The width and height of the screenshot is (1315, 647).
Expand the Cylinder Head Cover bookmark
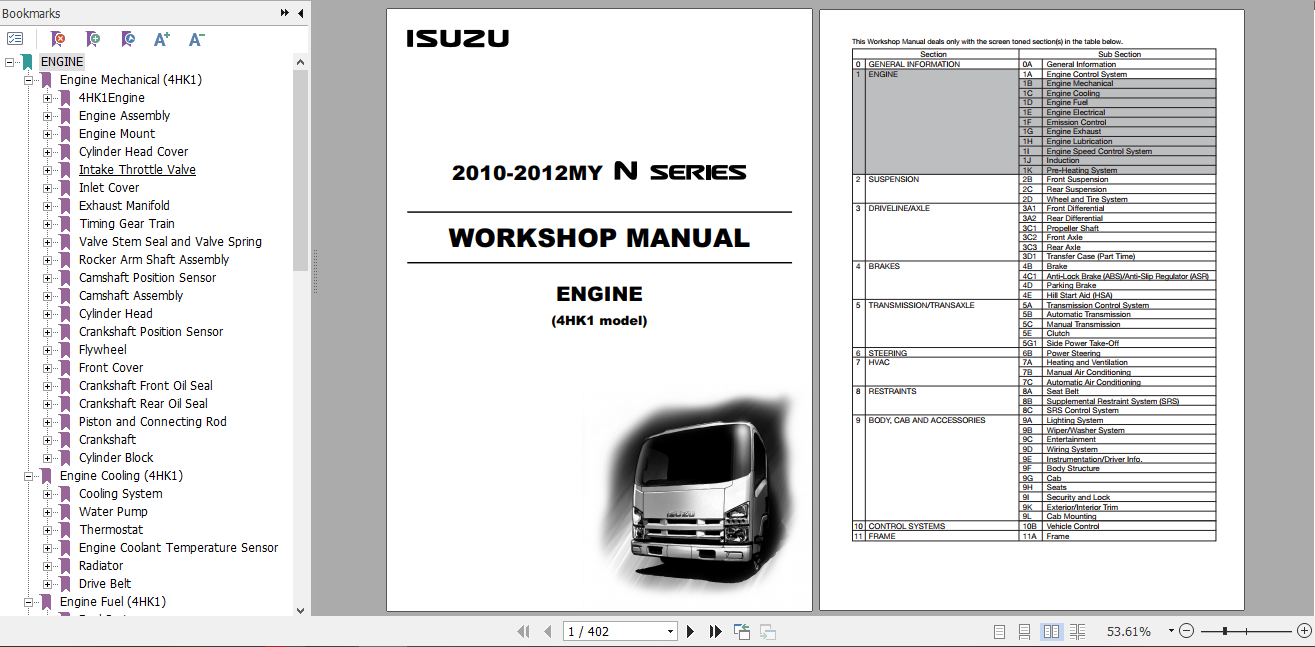[x=47, y=152]
